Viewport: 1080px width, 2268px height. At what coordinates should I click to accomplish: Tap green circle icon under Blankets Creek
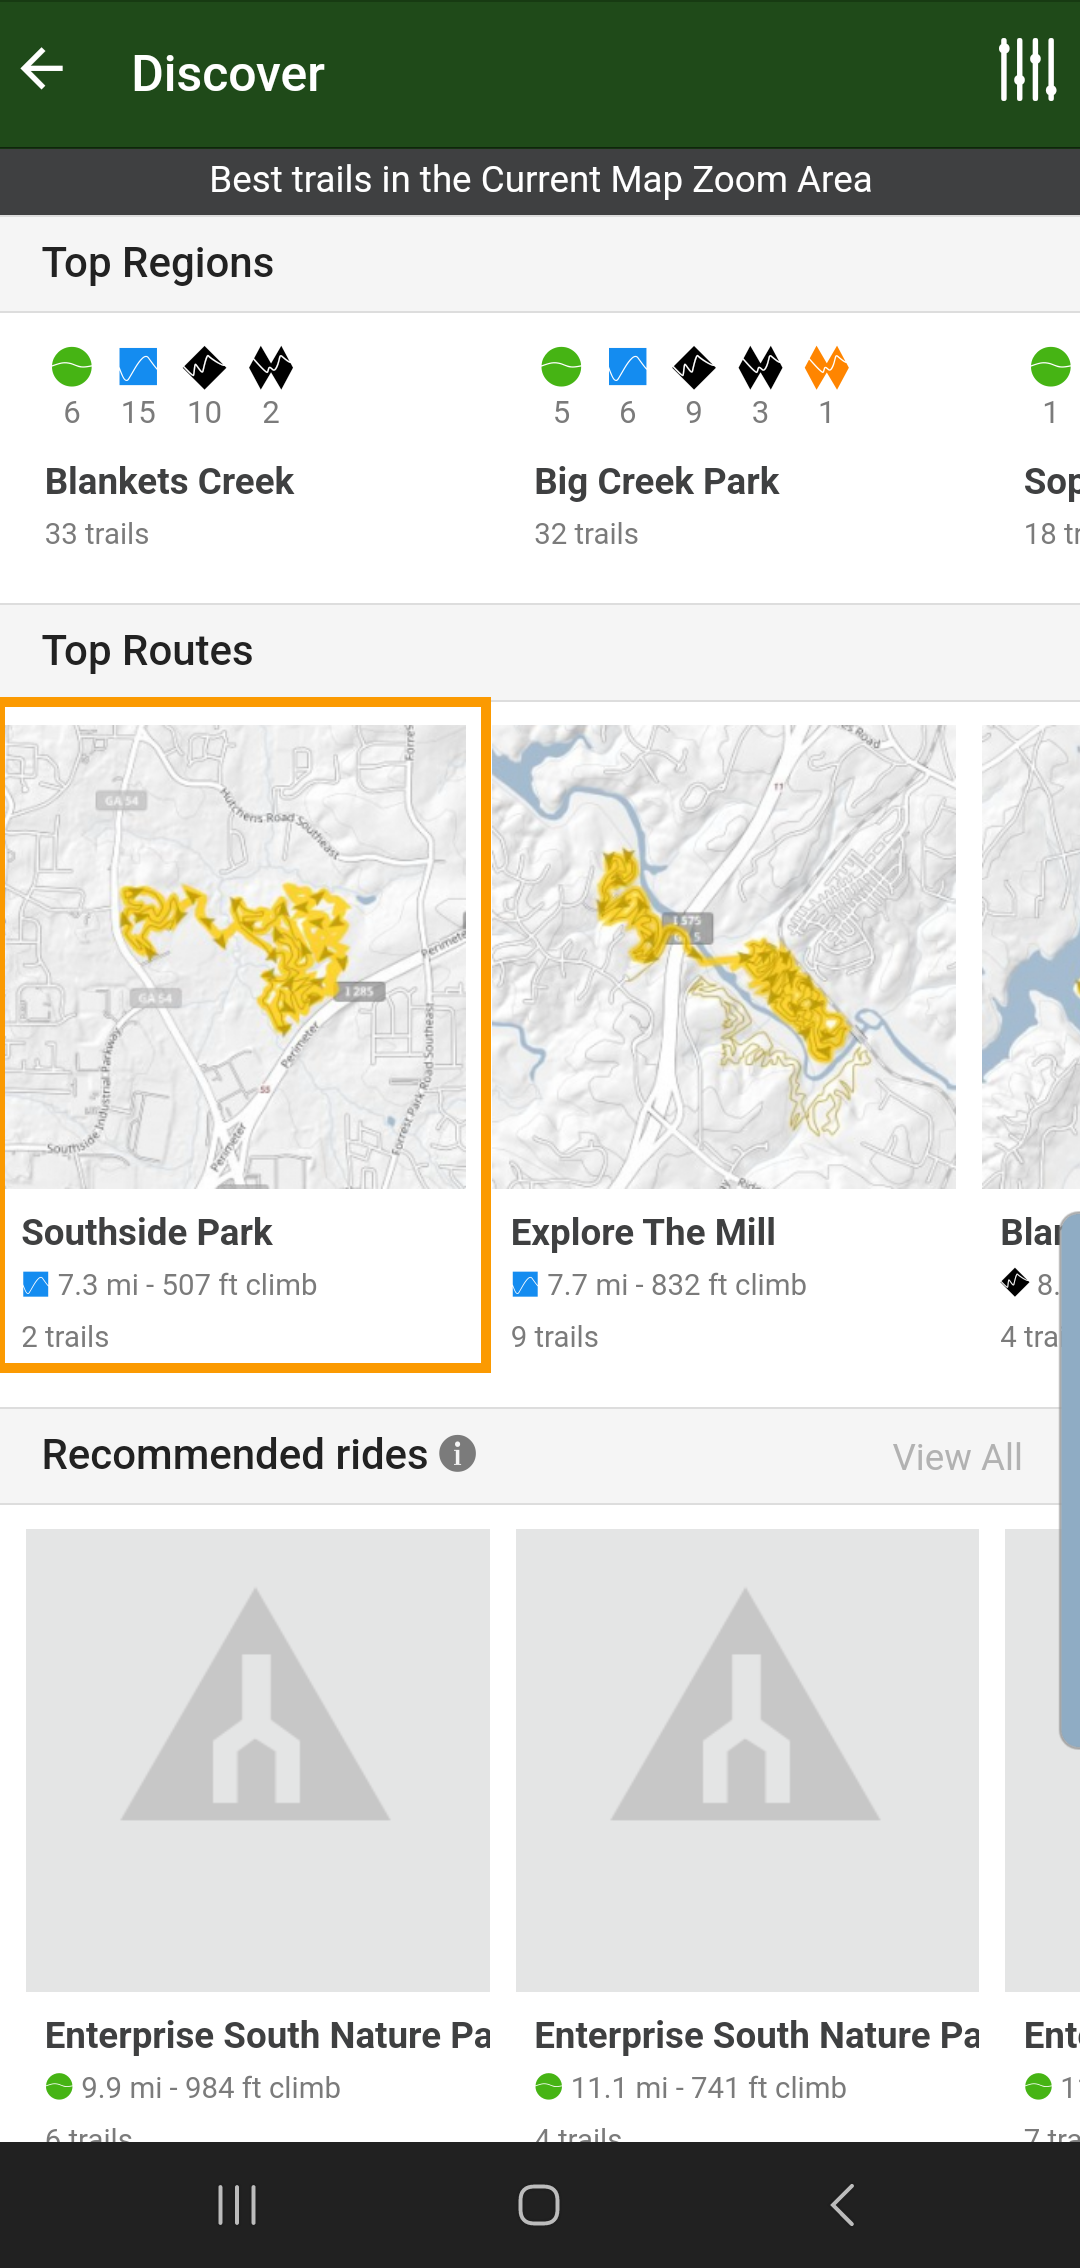point(72,367)
